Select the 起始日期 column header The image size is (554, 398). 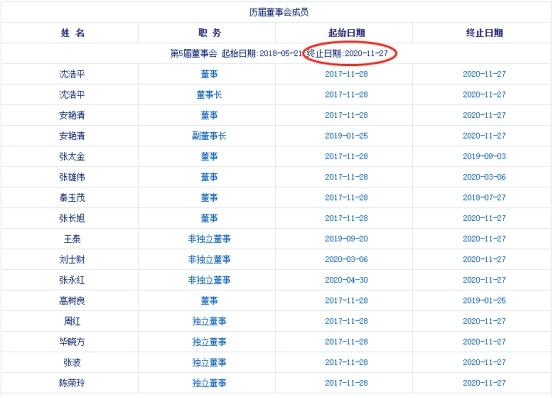(346, 33)
